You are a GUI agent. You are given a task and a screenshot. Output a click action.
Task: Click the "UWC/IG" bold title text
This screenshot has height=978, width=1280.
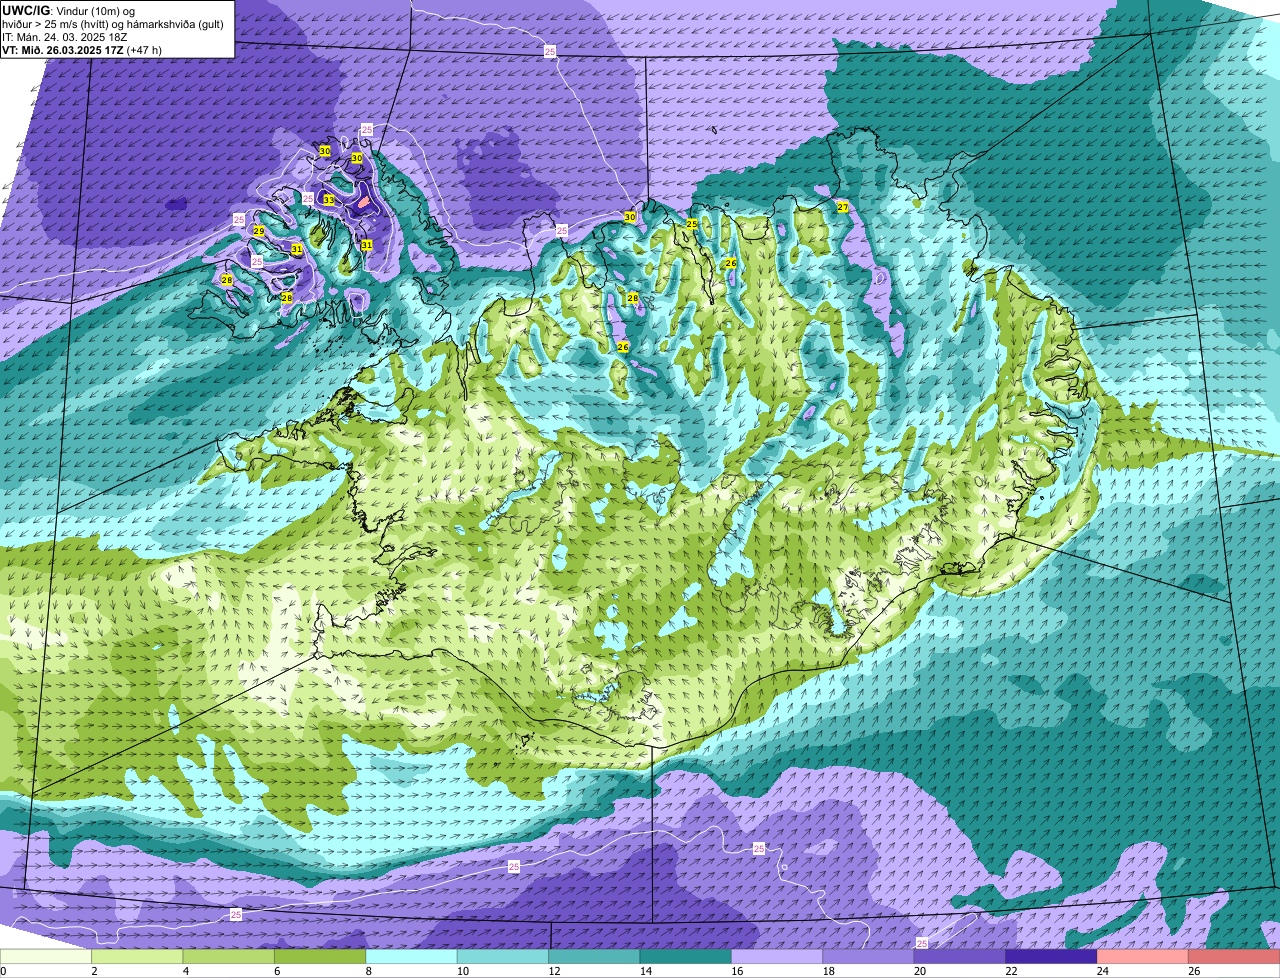pos(26,10)
